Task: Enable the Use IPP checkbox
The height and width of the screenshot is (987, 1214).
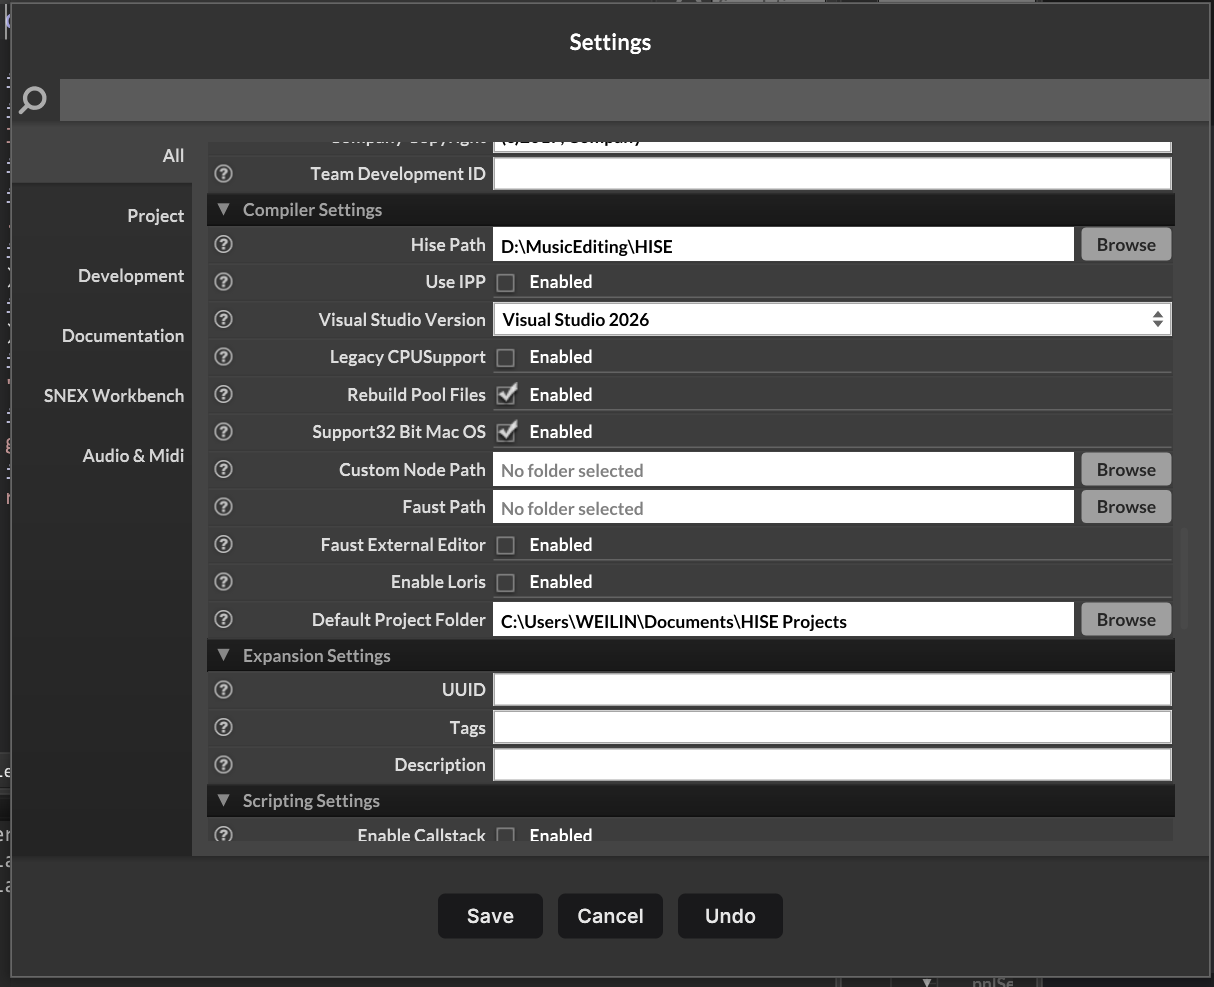Action: point(506,283)
